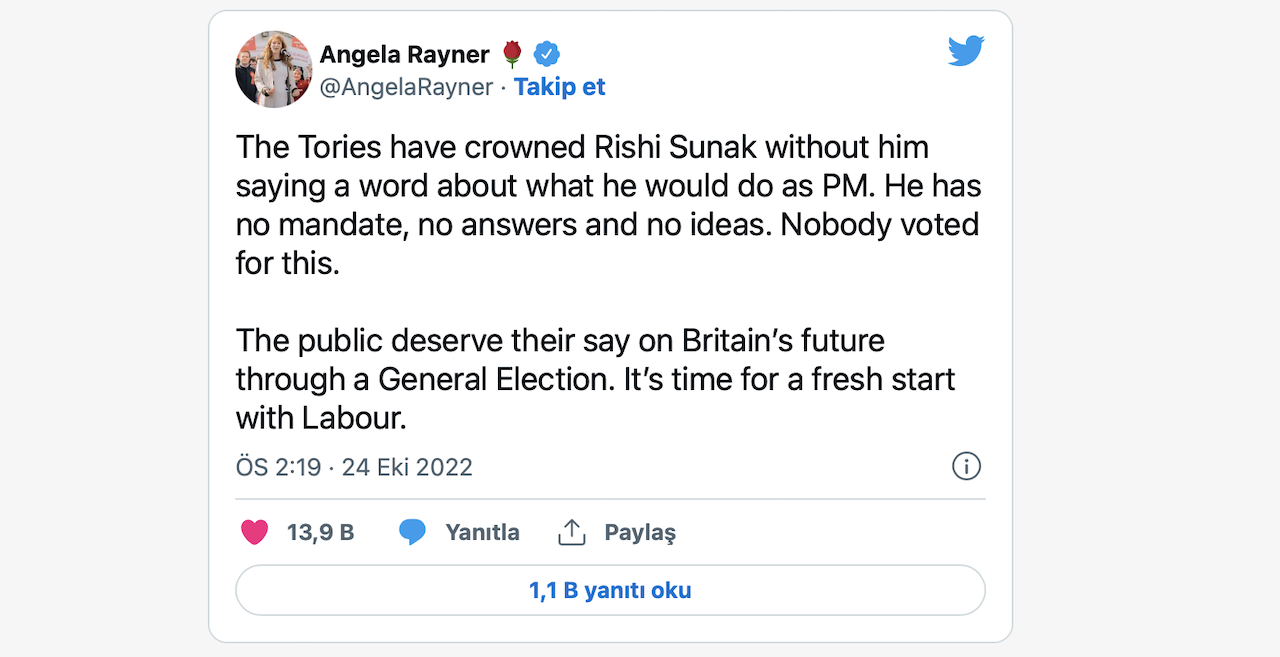Open the tweet info circle icon
1280x657 pixels.
(966, 466)
